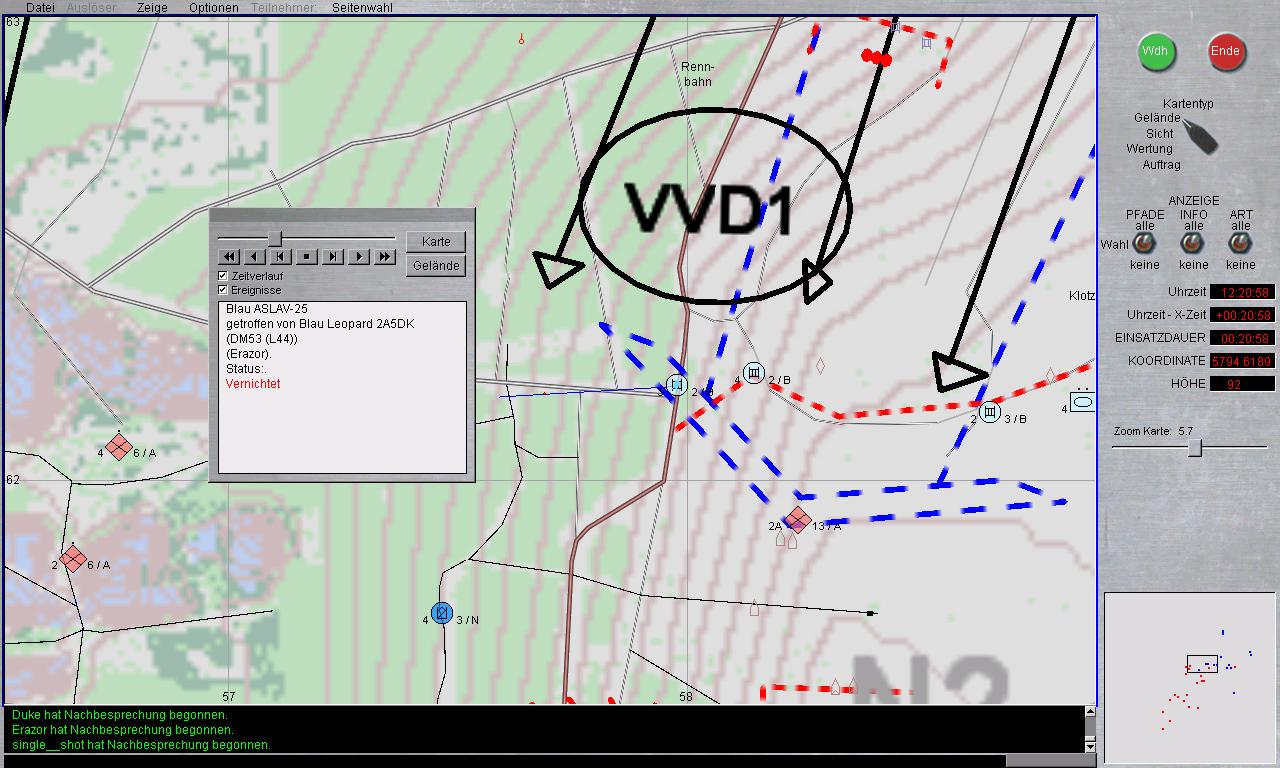The height and width of the screenshot is (768, 1280).
Task: Click the blue 3/B unit marker
Action: click(990, 412)
